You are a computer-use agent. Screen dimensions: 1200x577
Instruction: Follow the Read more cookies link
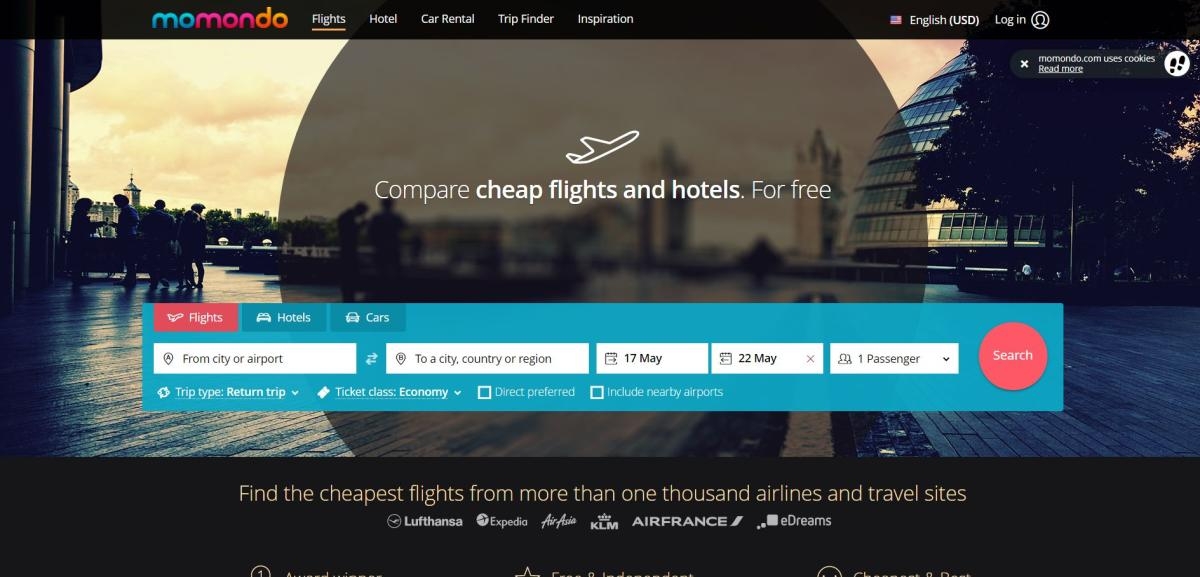[1060, 69]
